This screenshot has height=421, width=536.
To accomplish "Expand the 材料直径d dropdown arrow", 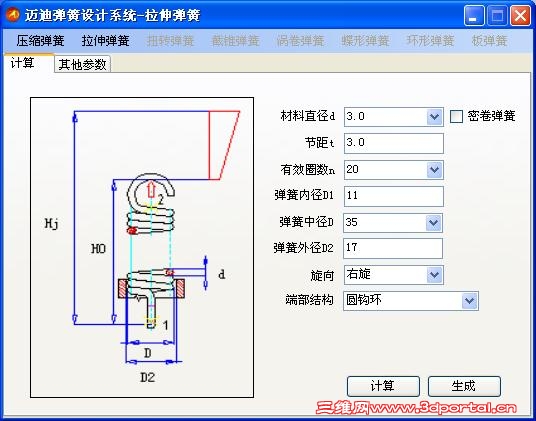I will click(x=434, y=117).
